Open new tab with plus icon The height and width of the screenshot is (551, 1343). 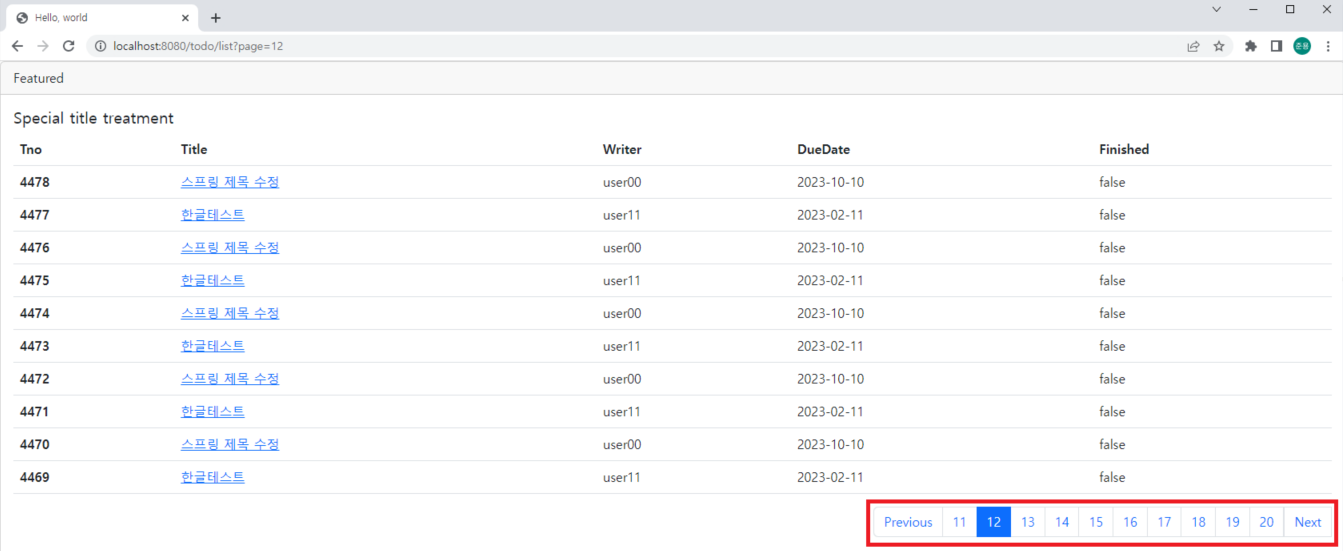[x=216, y=18]
